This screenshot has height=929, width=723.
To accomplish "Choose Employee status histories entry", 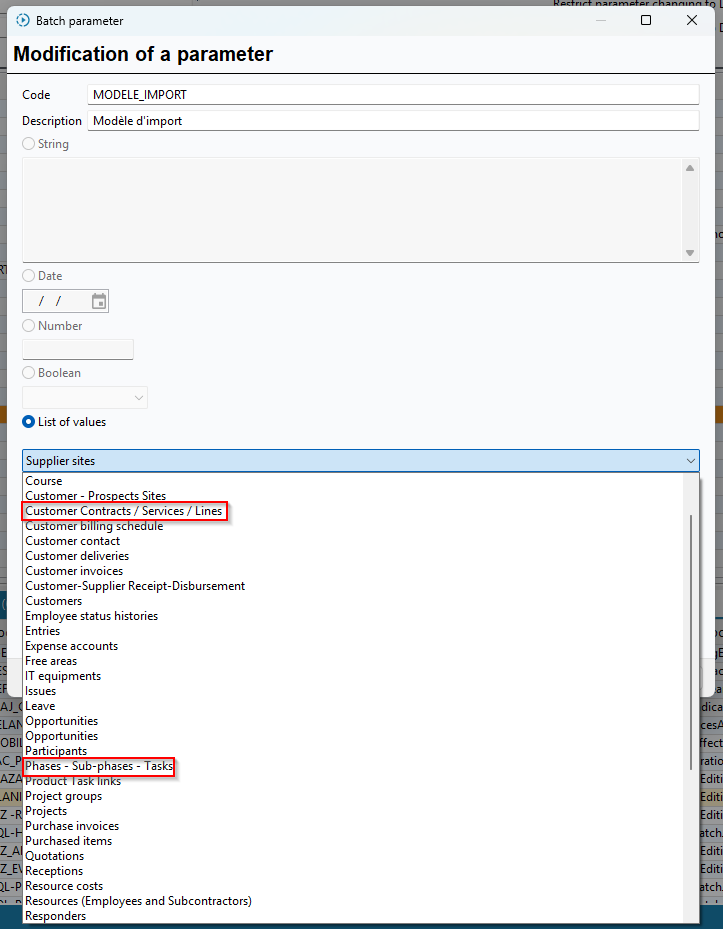I will [91, 616].
